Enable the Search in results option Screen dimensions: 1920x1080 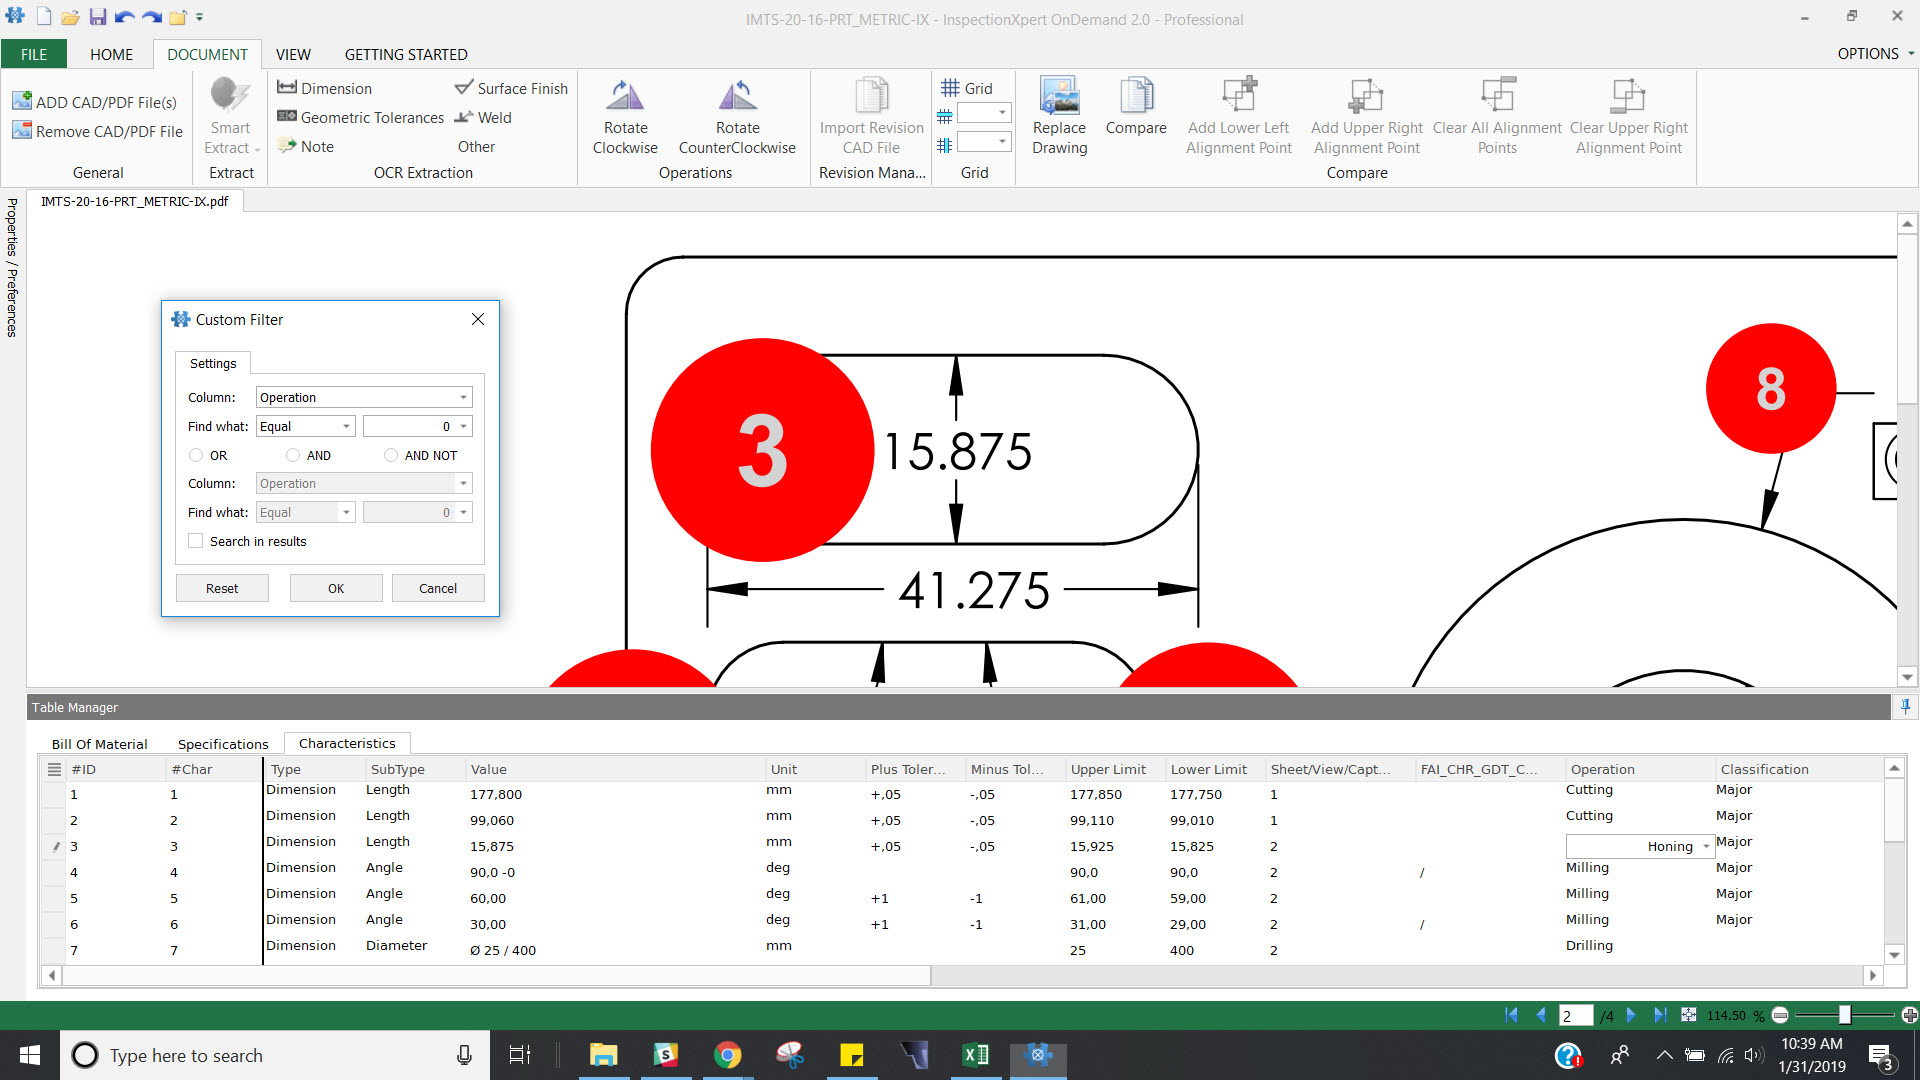point(196,540)
